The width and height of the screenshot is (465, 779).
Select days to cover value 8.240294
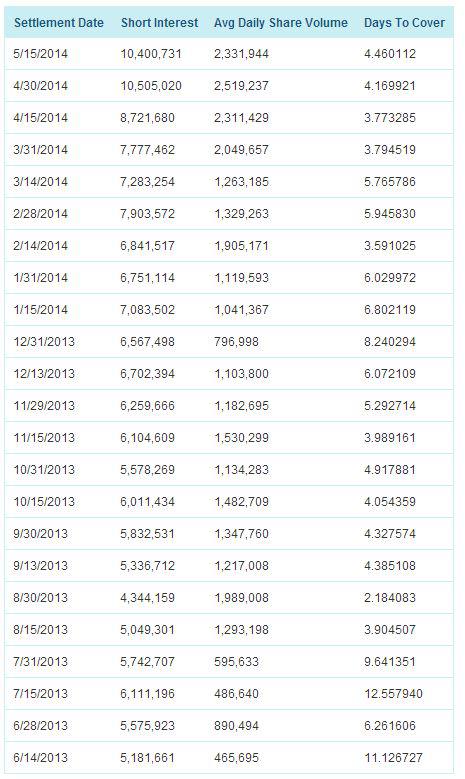(390, 342)
